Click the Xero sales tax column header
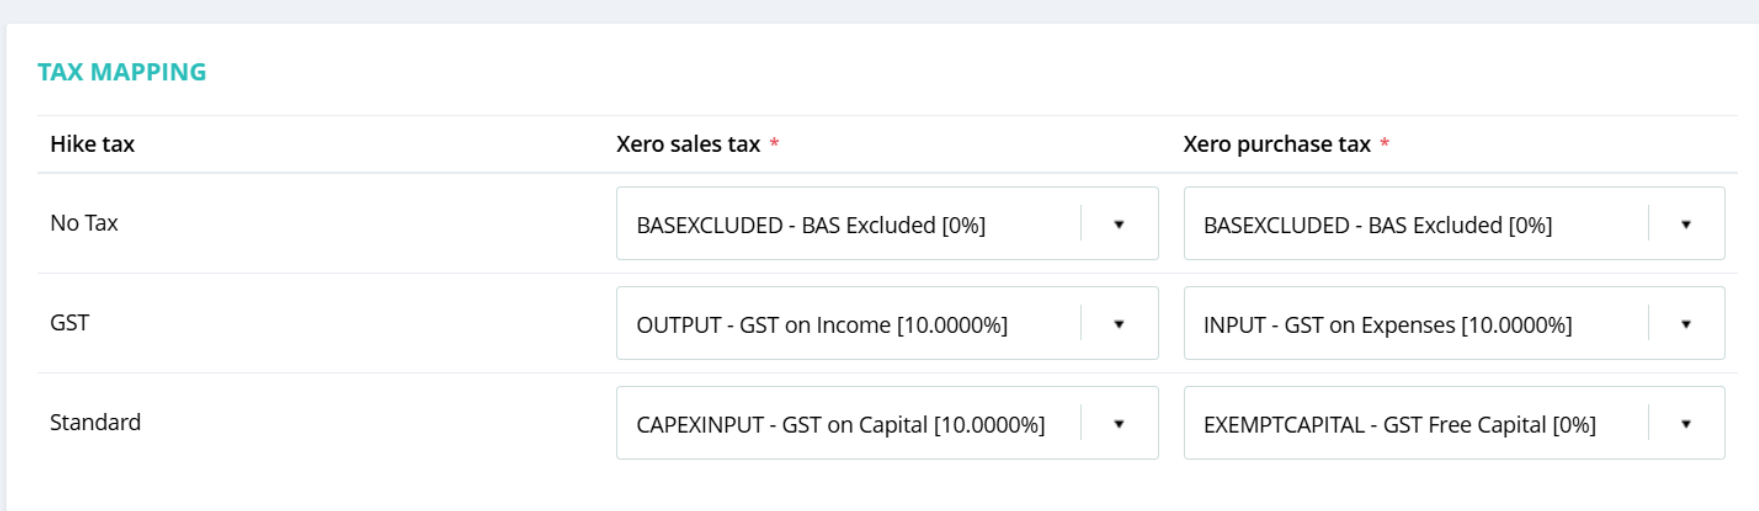1759x511 pixels. 688,144
